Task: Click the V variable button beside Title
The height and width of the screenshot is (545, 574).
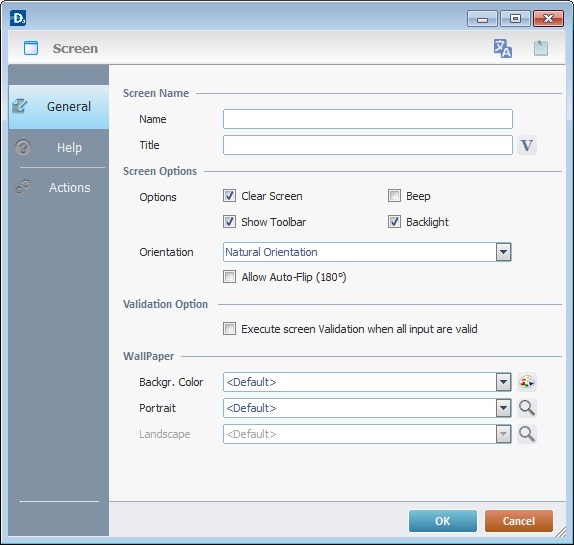Action: coord(527,145)
